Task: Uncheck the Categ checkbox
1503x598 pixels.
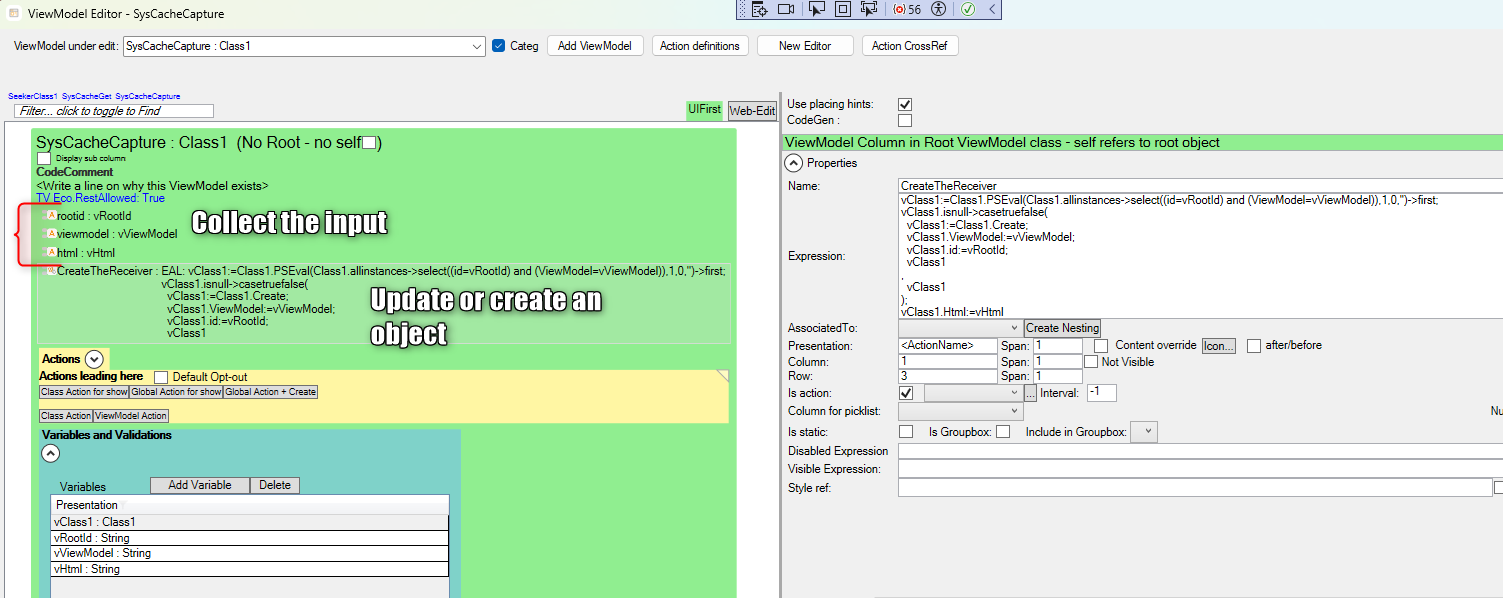Action: [x=499, y=46]
